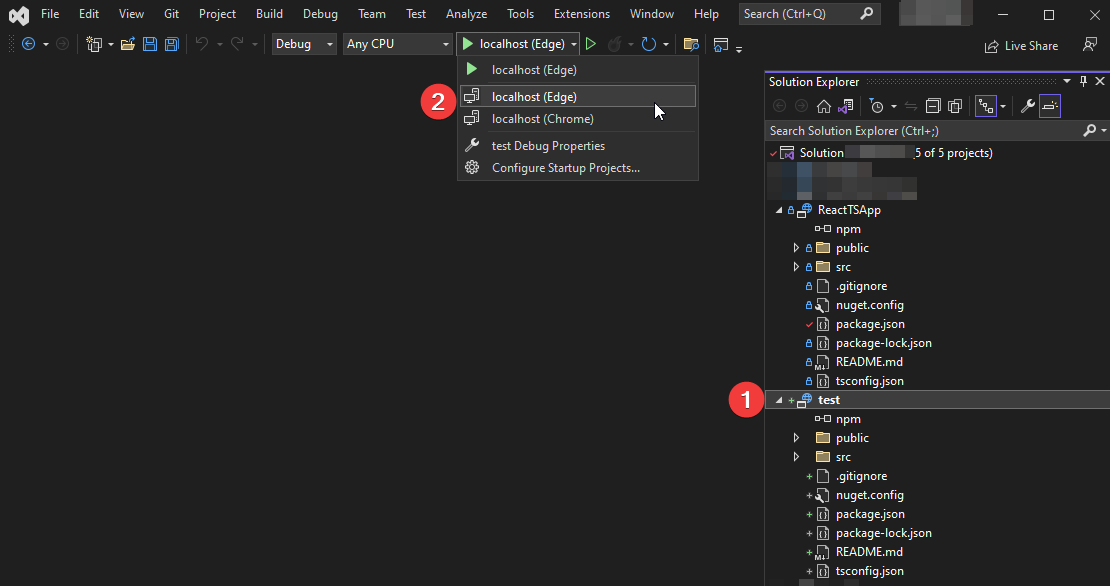Image resolution: width=1110 pixels, height=586 pixels.
Task: Click the Search Solution Explorer field
Action: (924, 130)
